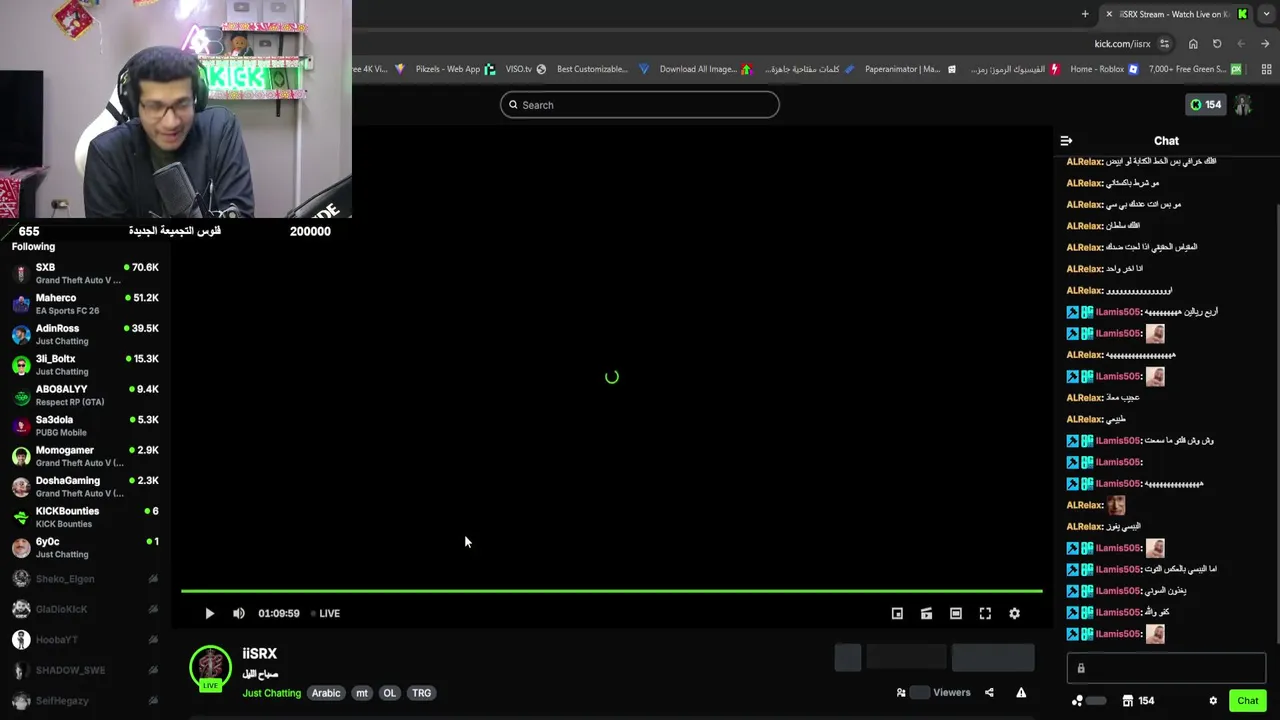Click the KICKBounties green logo avatar
The height and width of the screenshot is (720, 1280).
point(21,517)
